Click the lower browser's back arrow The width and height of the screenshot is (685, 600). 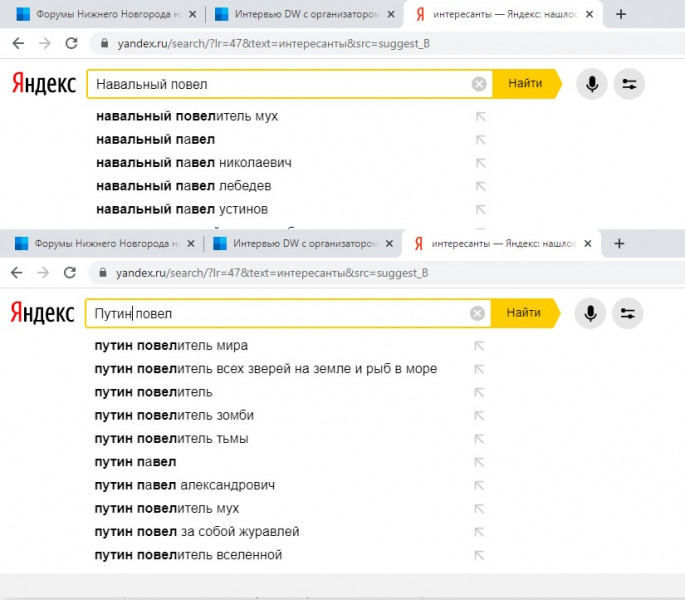point(17,273)
